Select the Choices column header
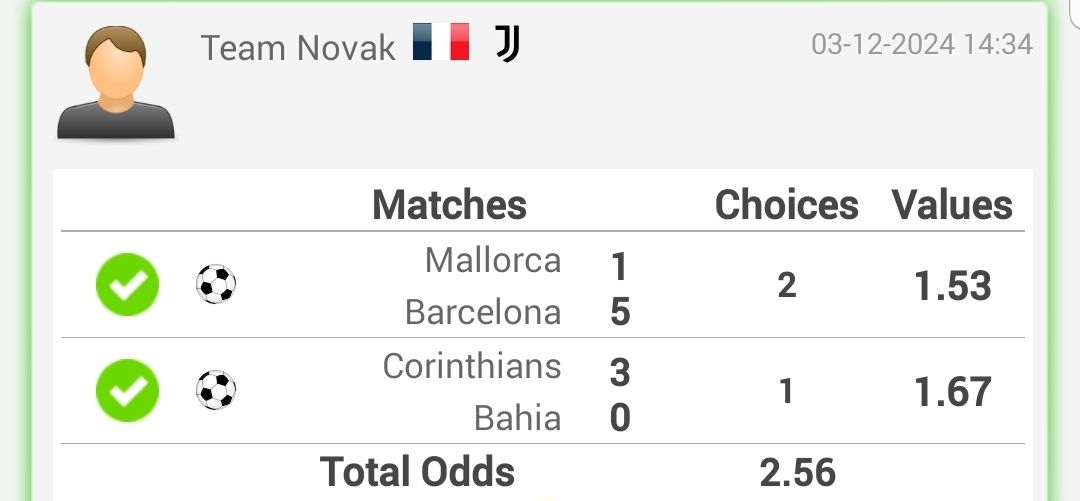This screenshot has width=1080, height=501. 787,205
